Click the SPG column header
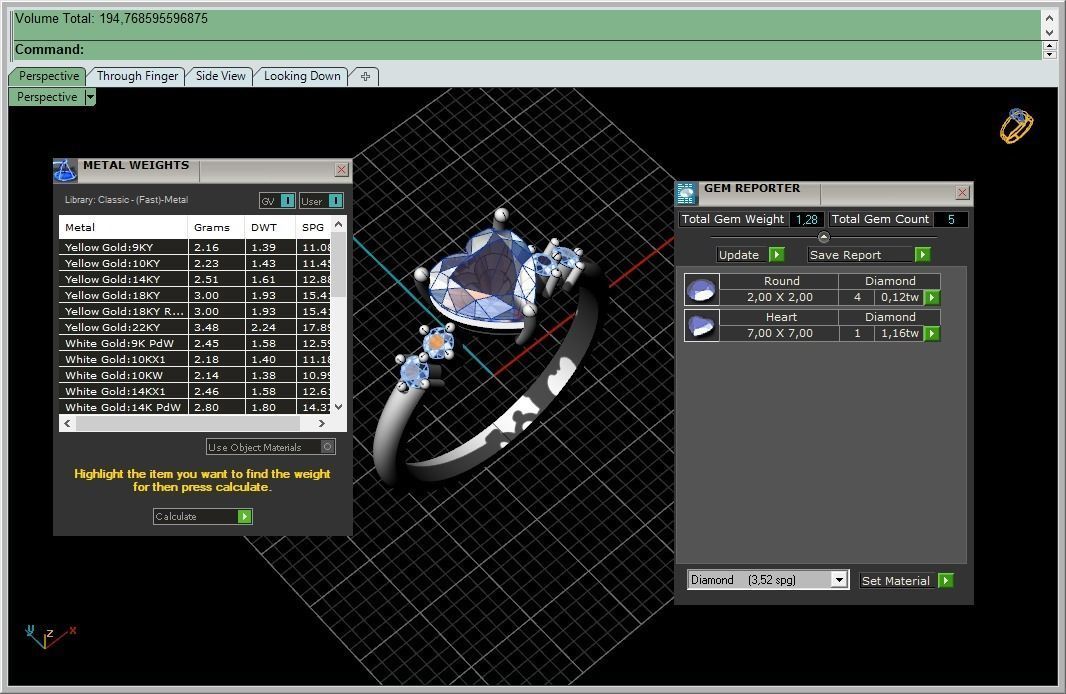 coord(314,227)
